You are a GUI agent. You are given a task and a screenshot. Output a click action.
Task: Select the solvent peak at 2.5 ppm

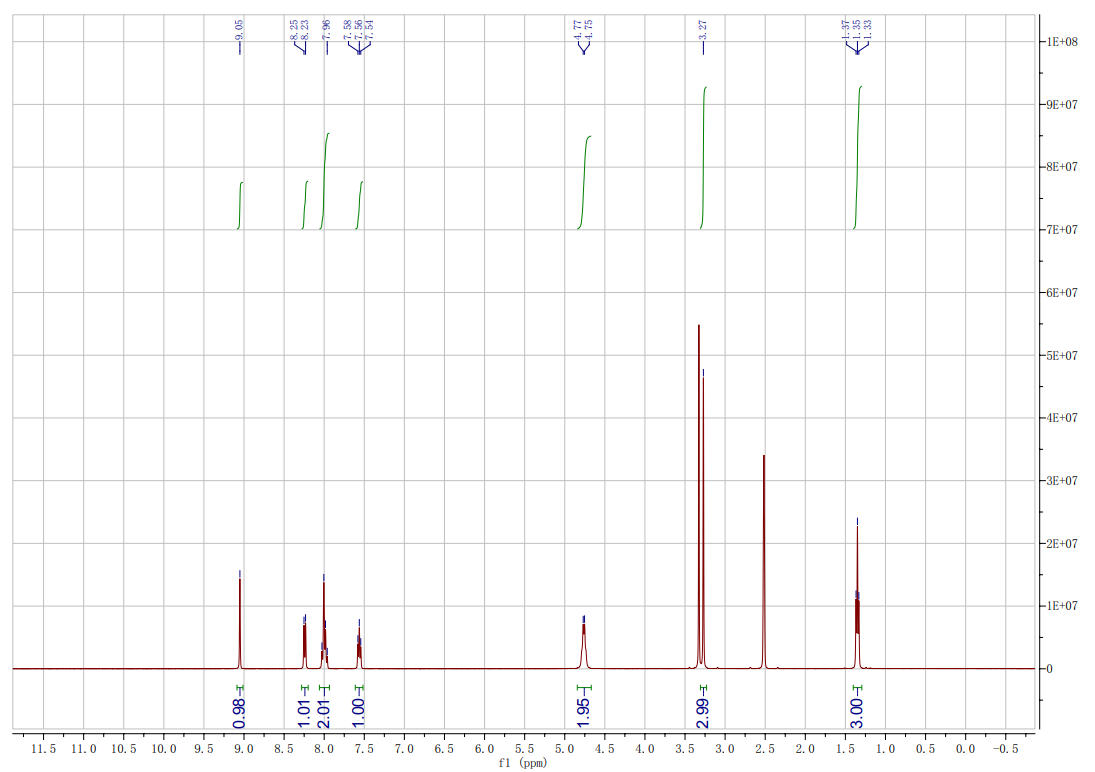tap(764, 562)
